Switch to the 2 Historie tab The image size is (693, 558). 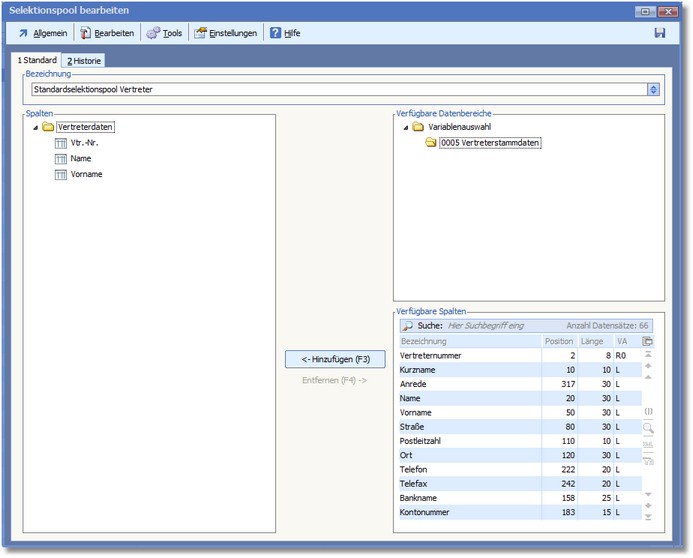pyautogui.click(x=84, y=61)
